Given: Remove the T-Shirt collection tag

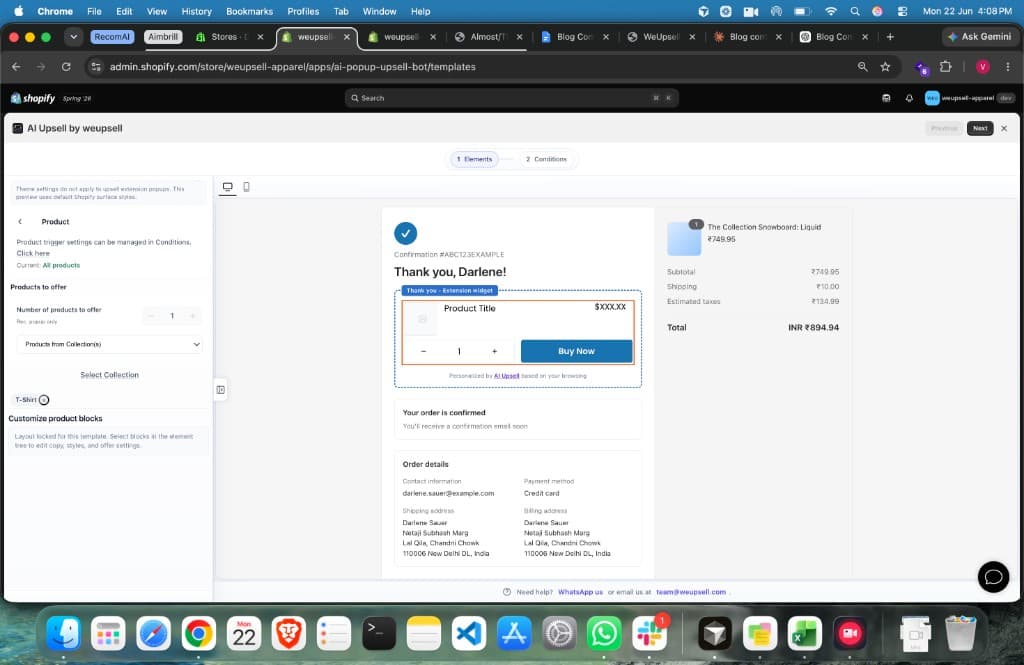Looking at the screenshot, I should 44,400.
